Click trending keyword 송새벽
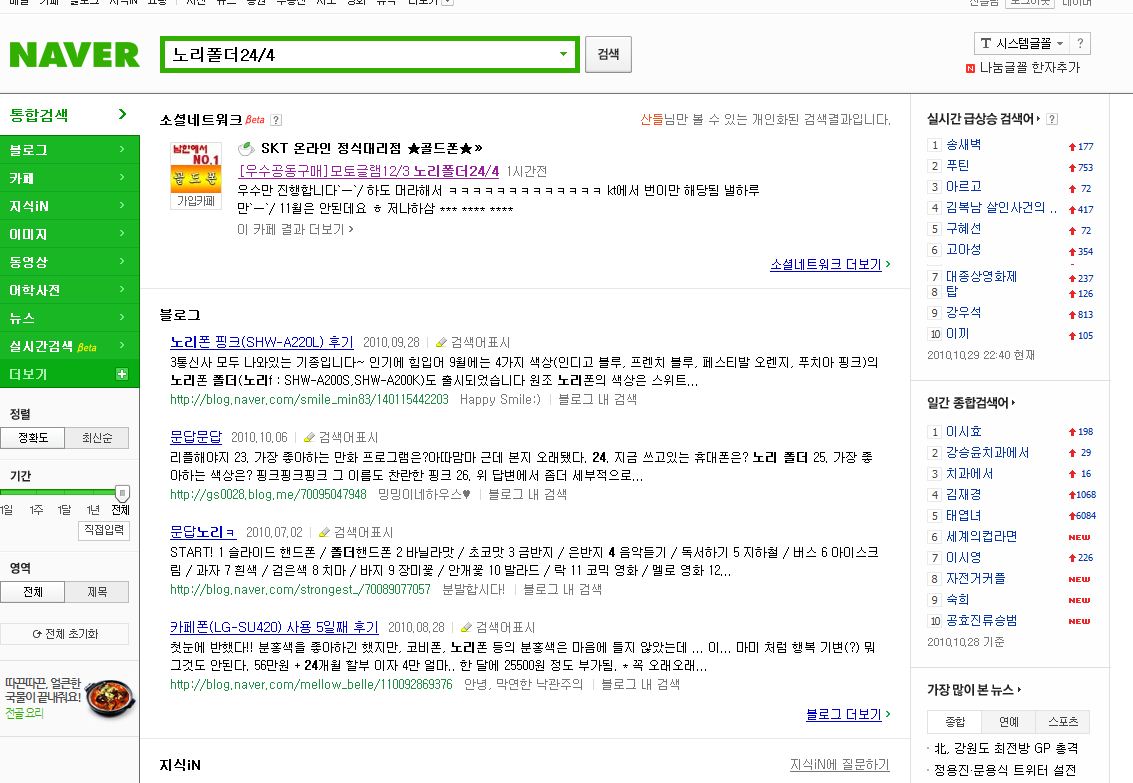The image size is (1133, 783). click(964, 144)
